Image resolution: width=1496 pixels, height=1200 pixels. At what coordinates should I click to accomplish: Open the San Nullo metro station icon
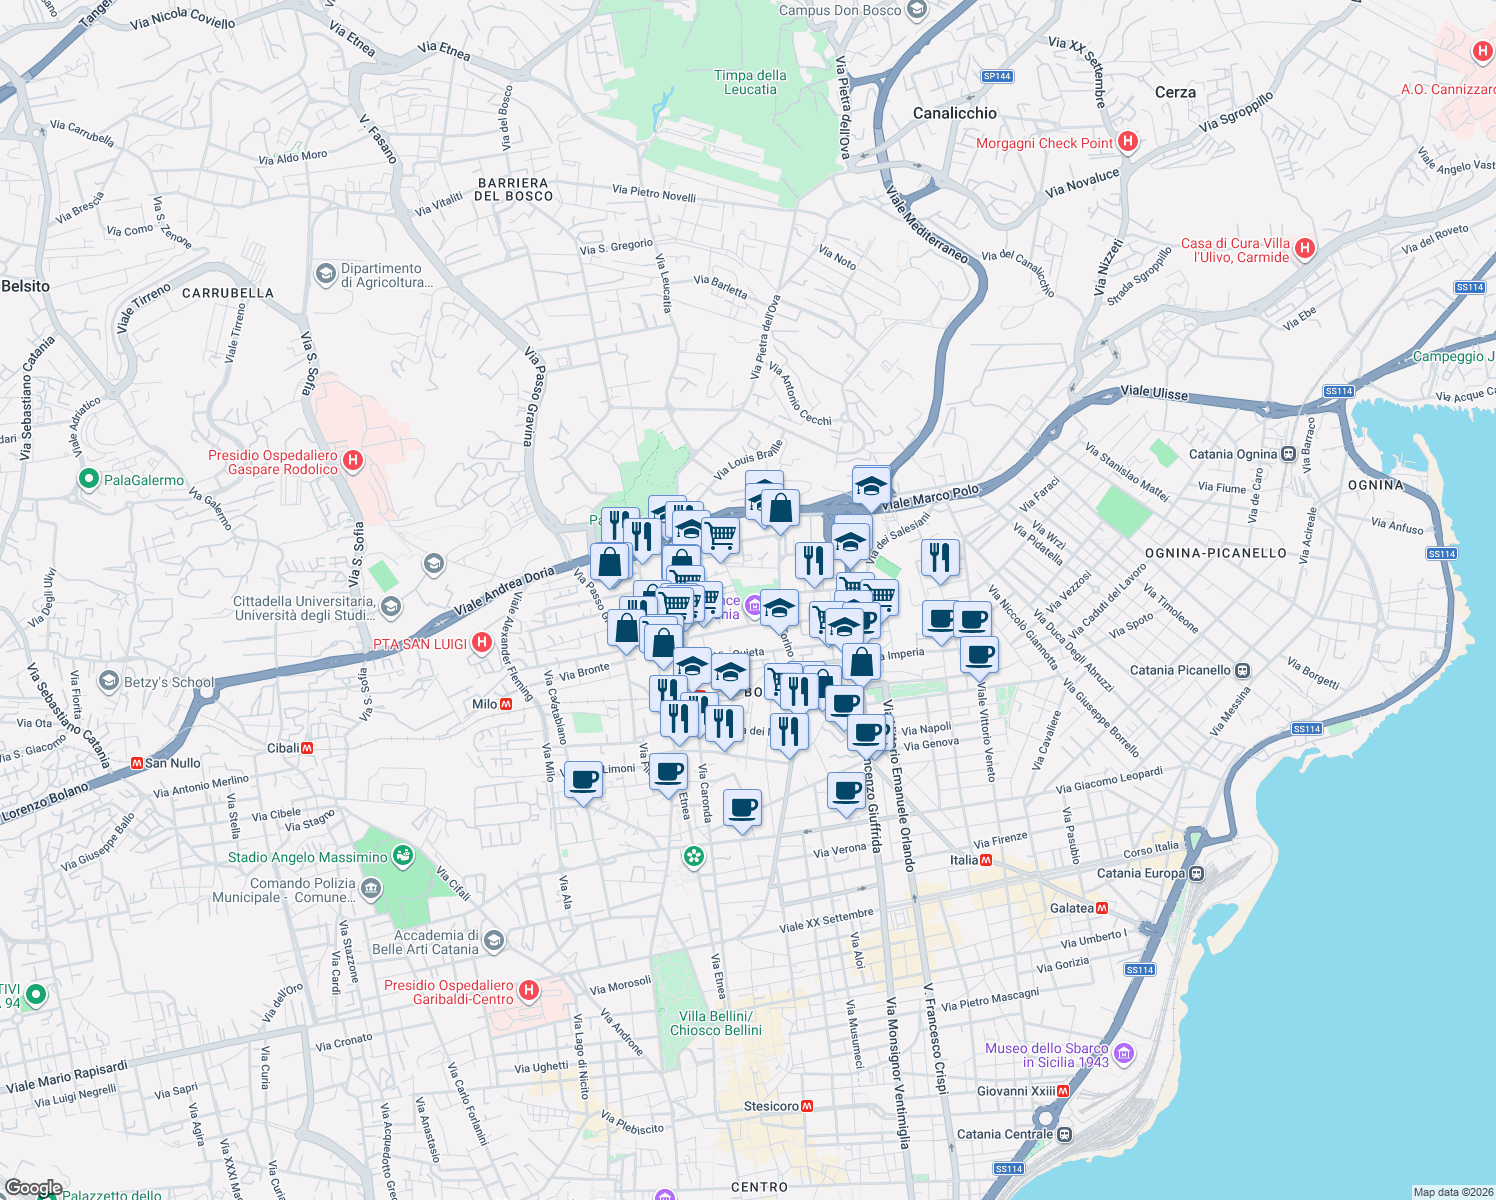click(x=137, y=763)
